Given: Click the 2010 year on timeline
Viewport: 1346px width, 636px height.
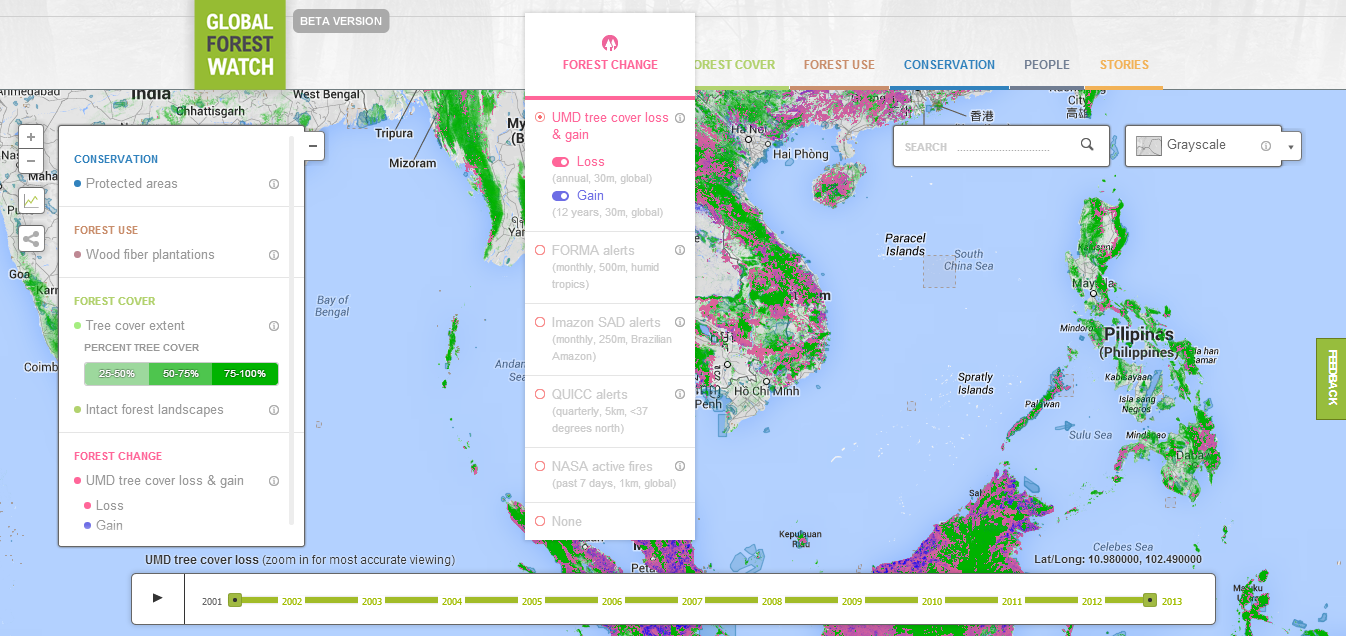Looking at the screenshot, I should coord(932,602).
